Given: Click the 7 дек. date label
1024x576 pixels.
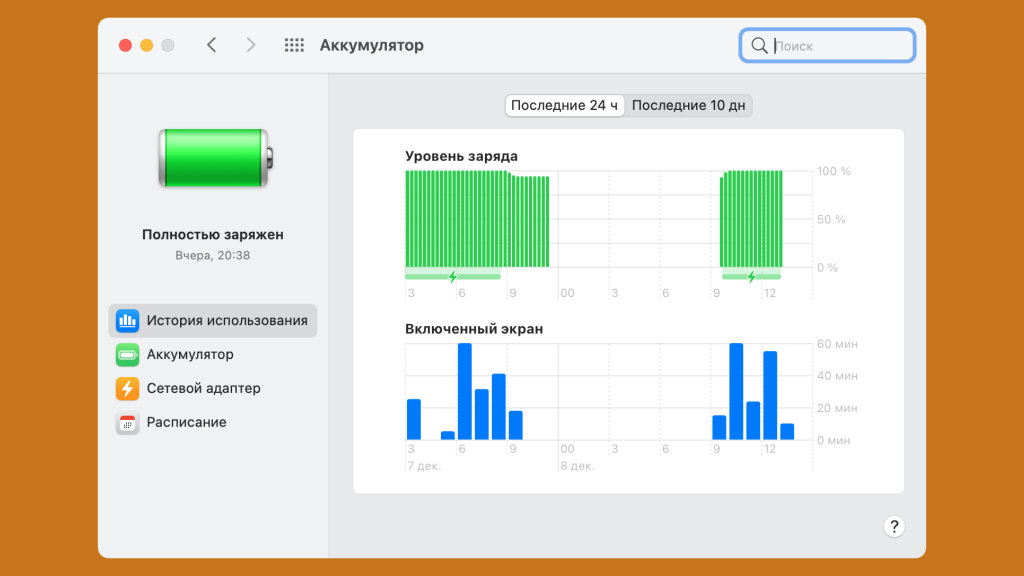Looking at the screenshot, I should (424, 466).
